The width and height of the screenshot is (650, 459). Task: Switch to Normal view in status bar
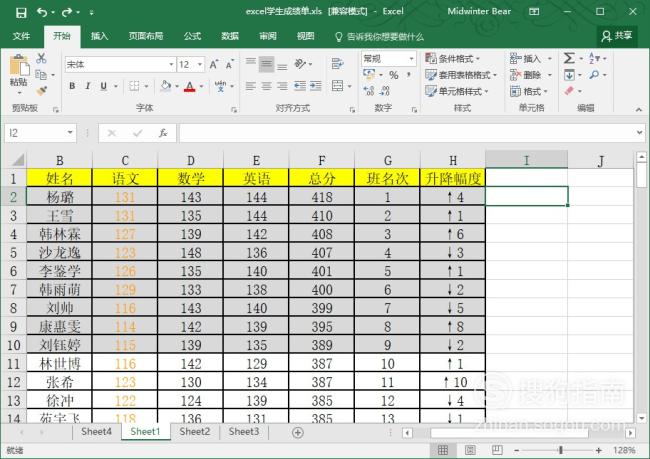pyautogui.click(x=443, y=450)
